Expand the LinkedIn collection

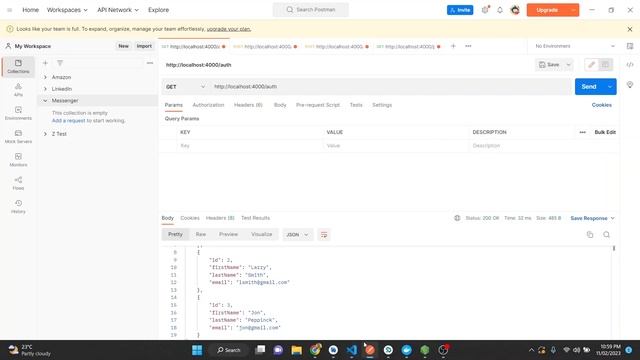(x=45, y=89)
